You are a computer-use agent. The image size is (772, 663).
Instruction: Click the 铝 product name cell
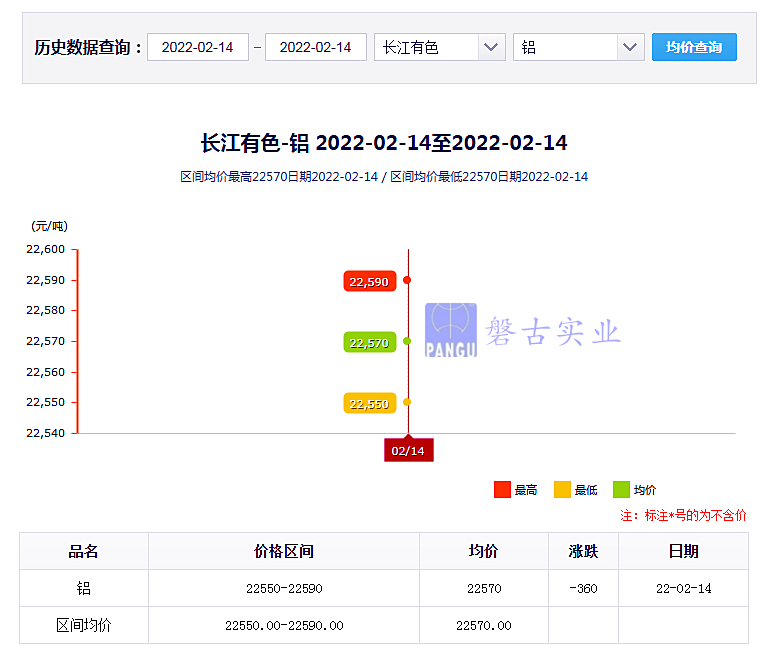coord(84,588)
